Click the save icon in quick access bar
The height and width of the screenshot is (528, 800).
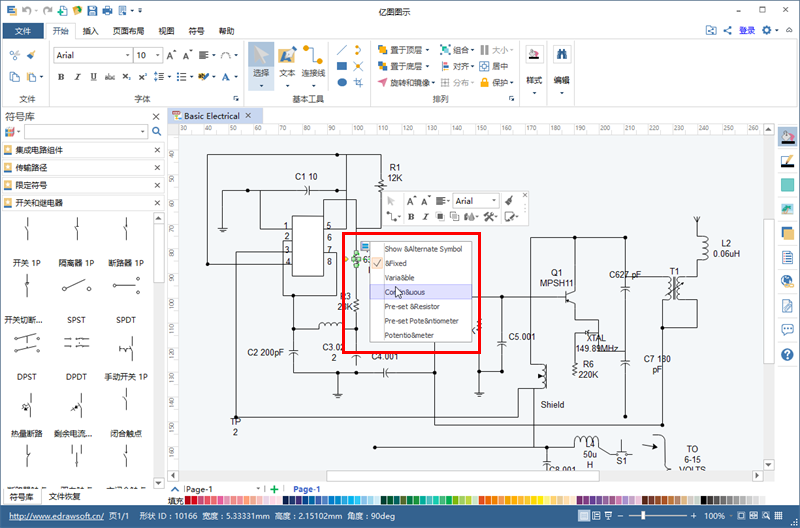[x=92, y=10]
